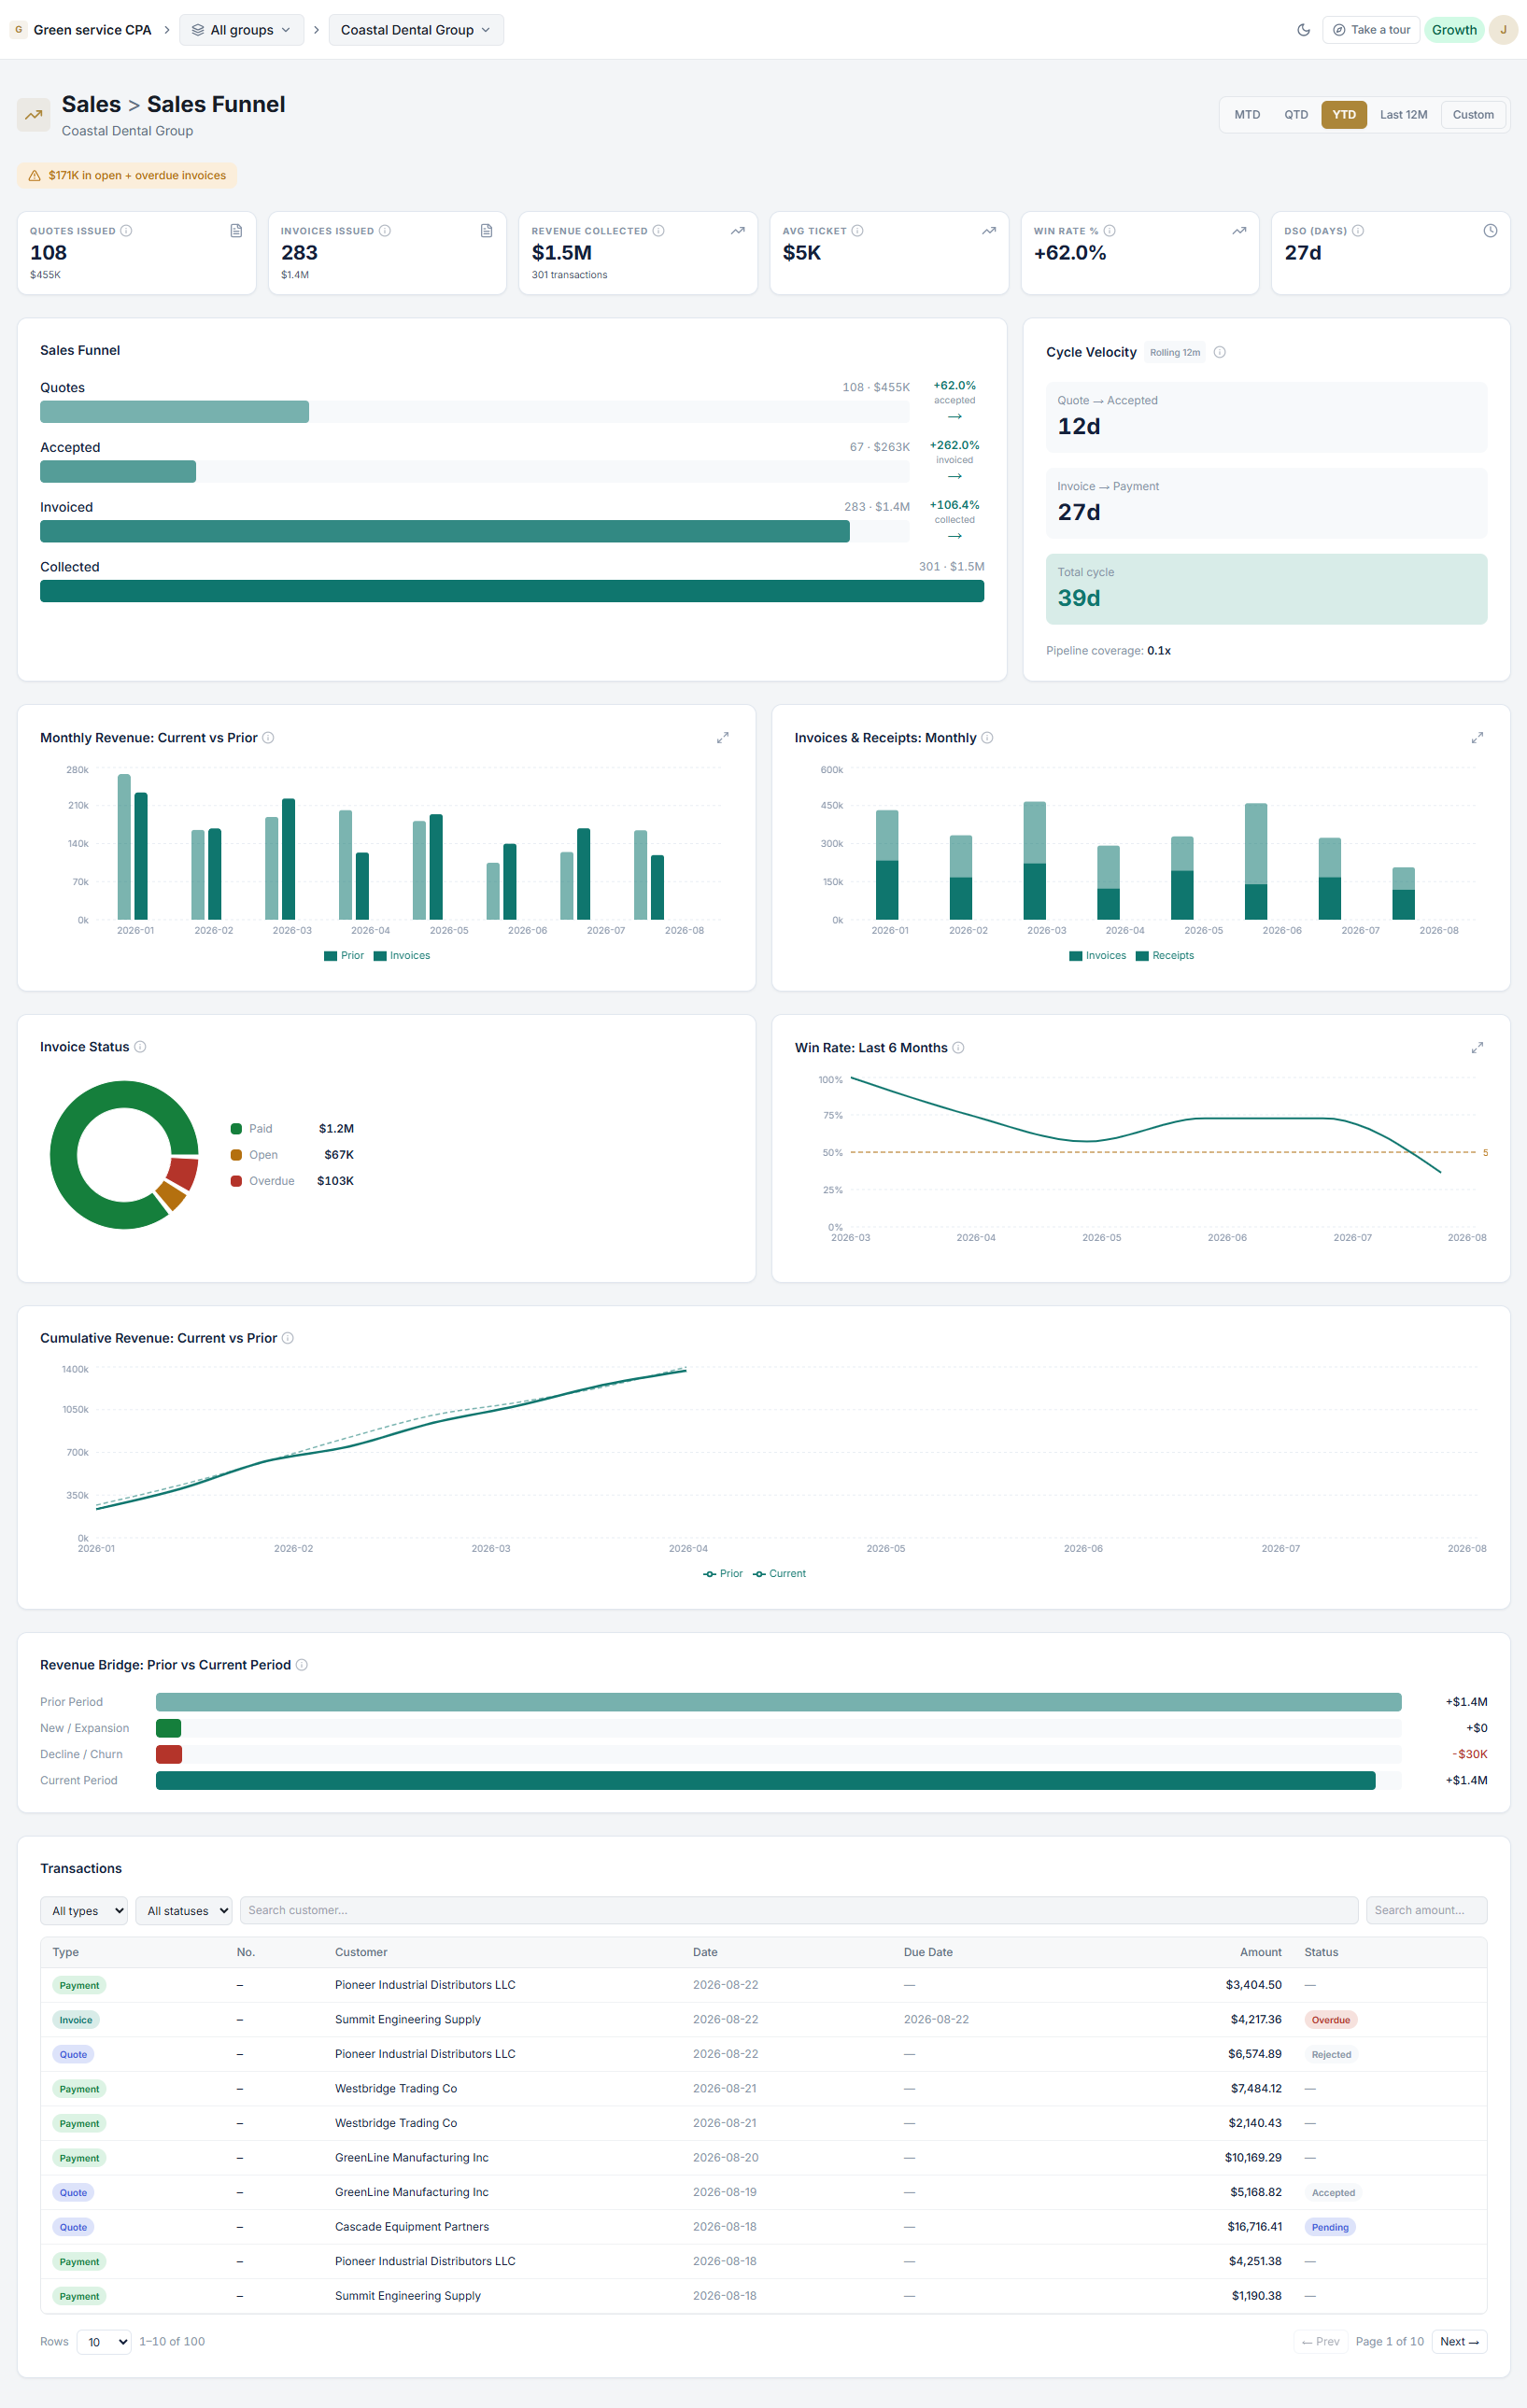Select the MTD period tab

pyautogui.click(x=1247, y=115)
